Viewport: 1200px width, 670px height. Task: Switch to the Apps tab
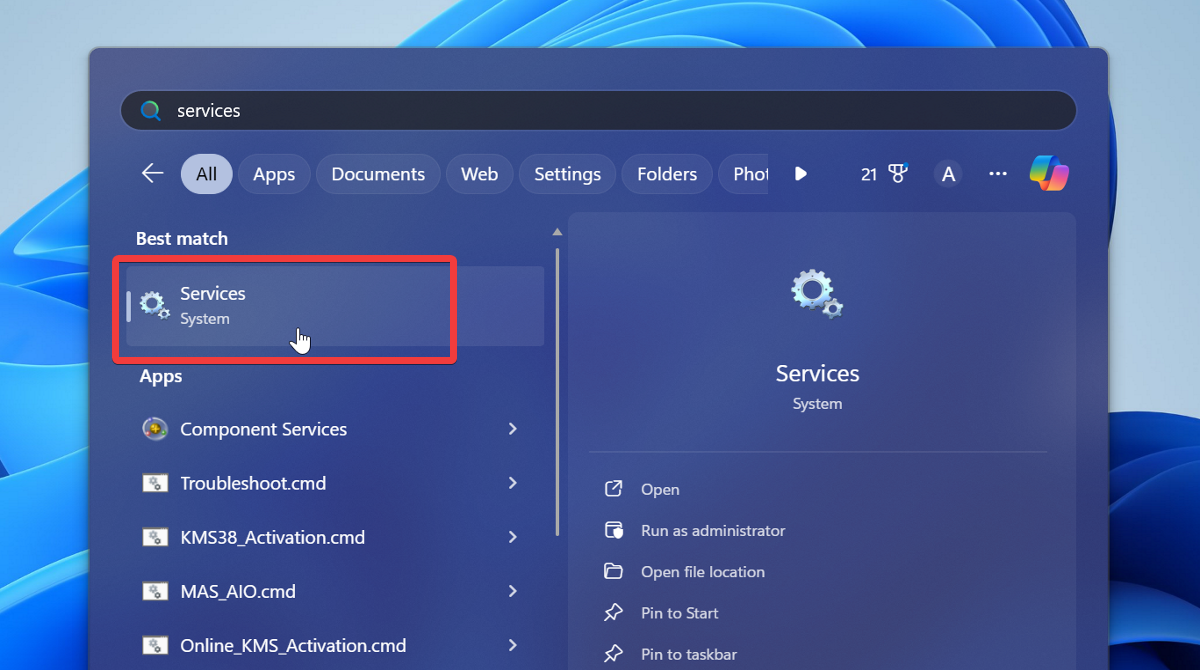coord(273,173)
